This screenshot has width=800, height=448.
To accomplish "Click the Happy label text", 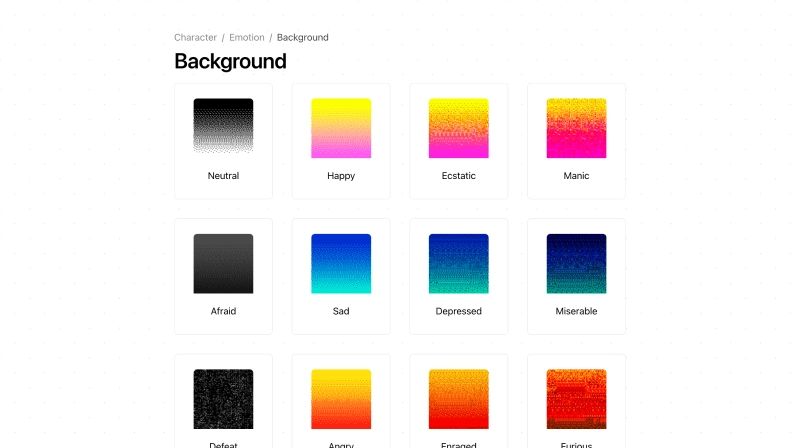I will point(341,176).
